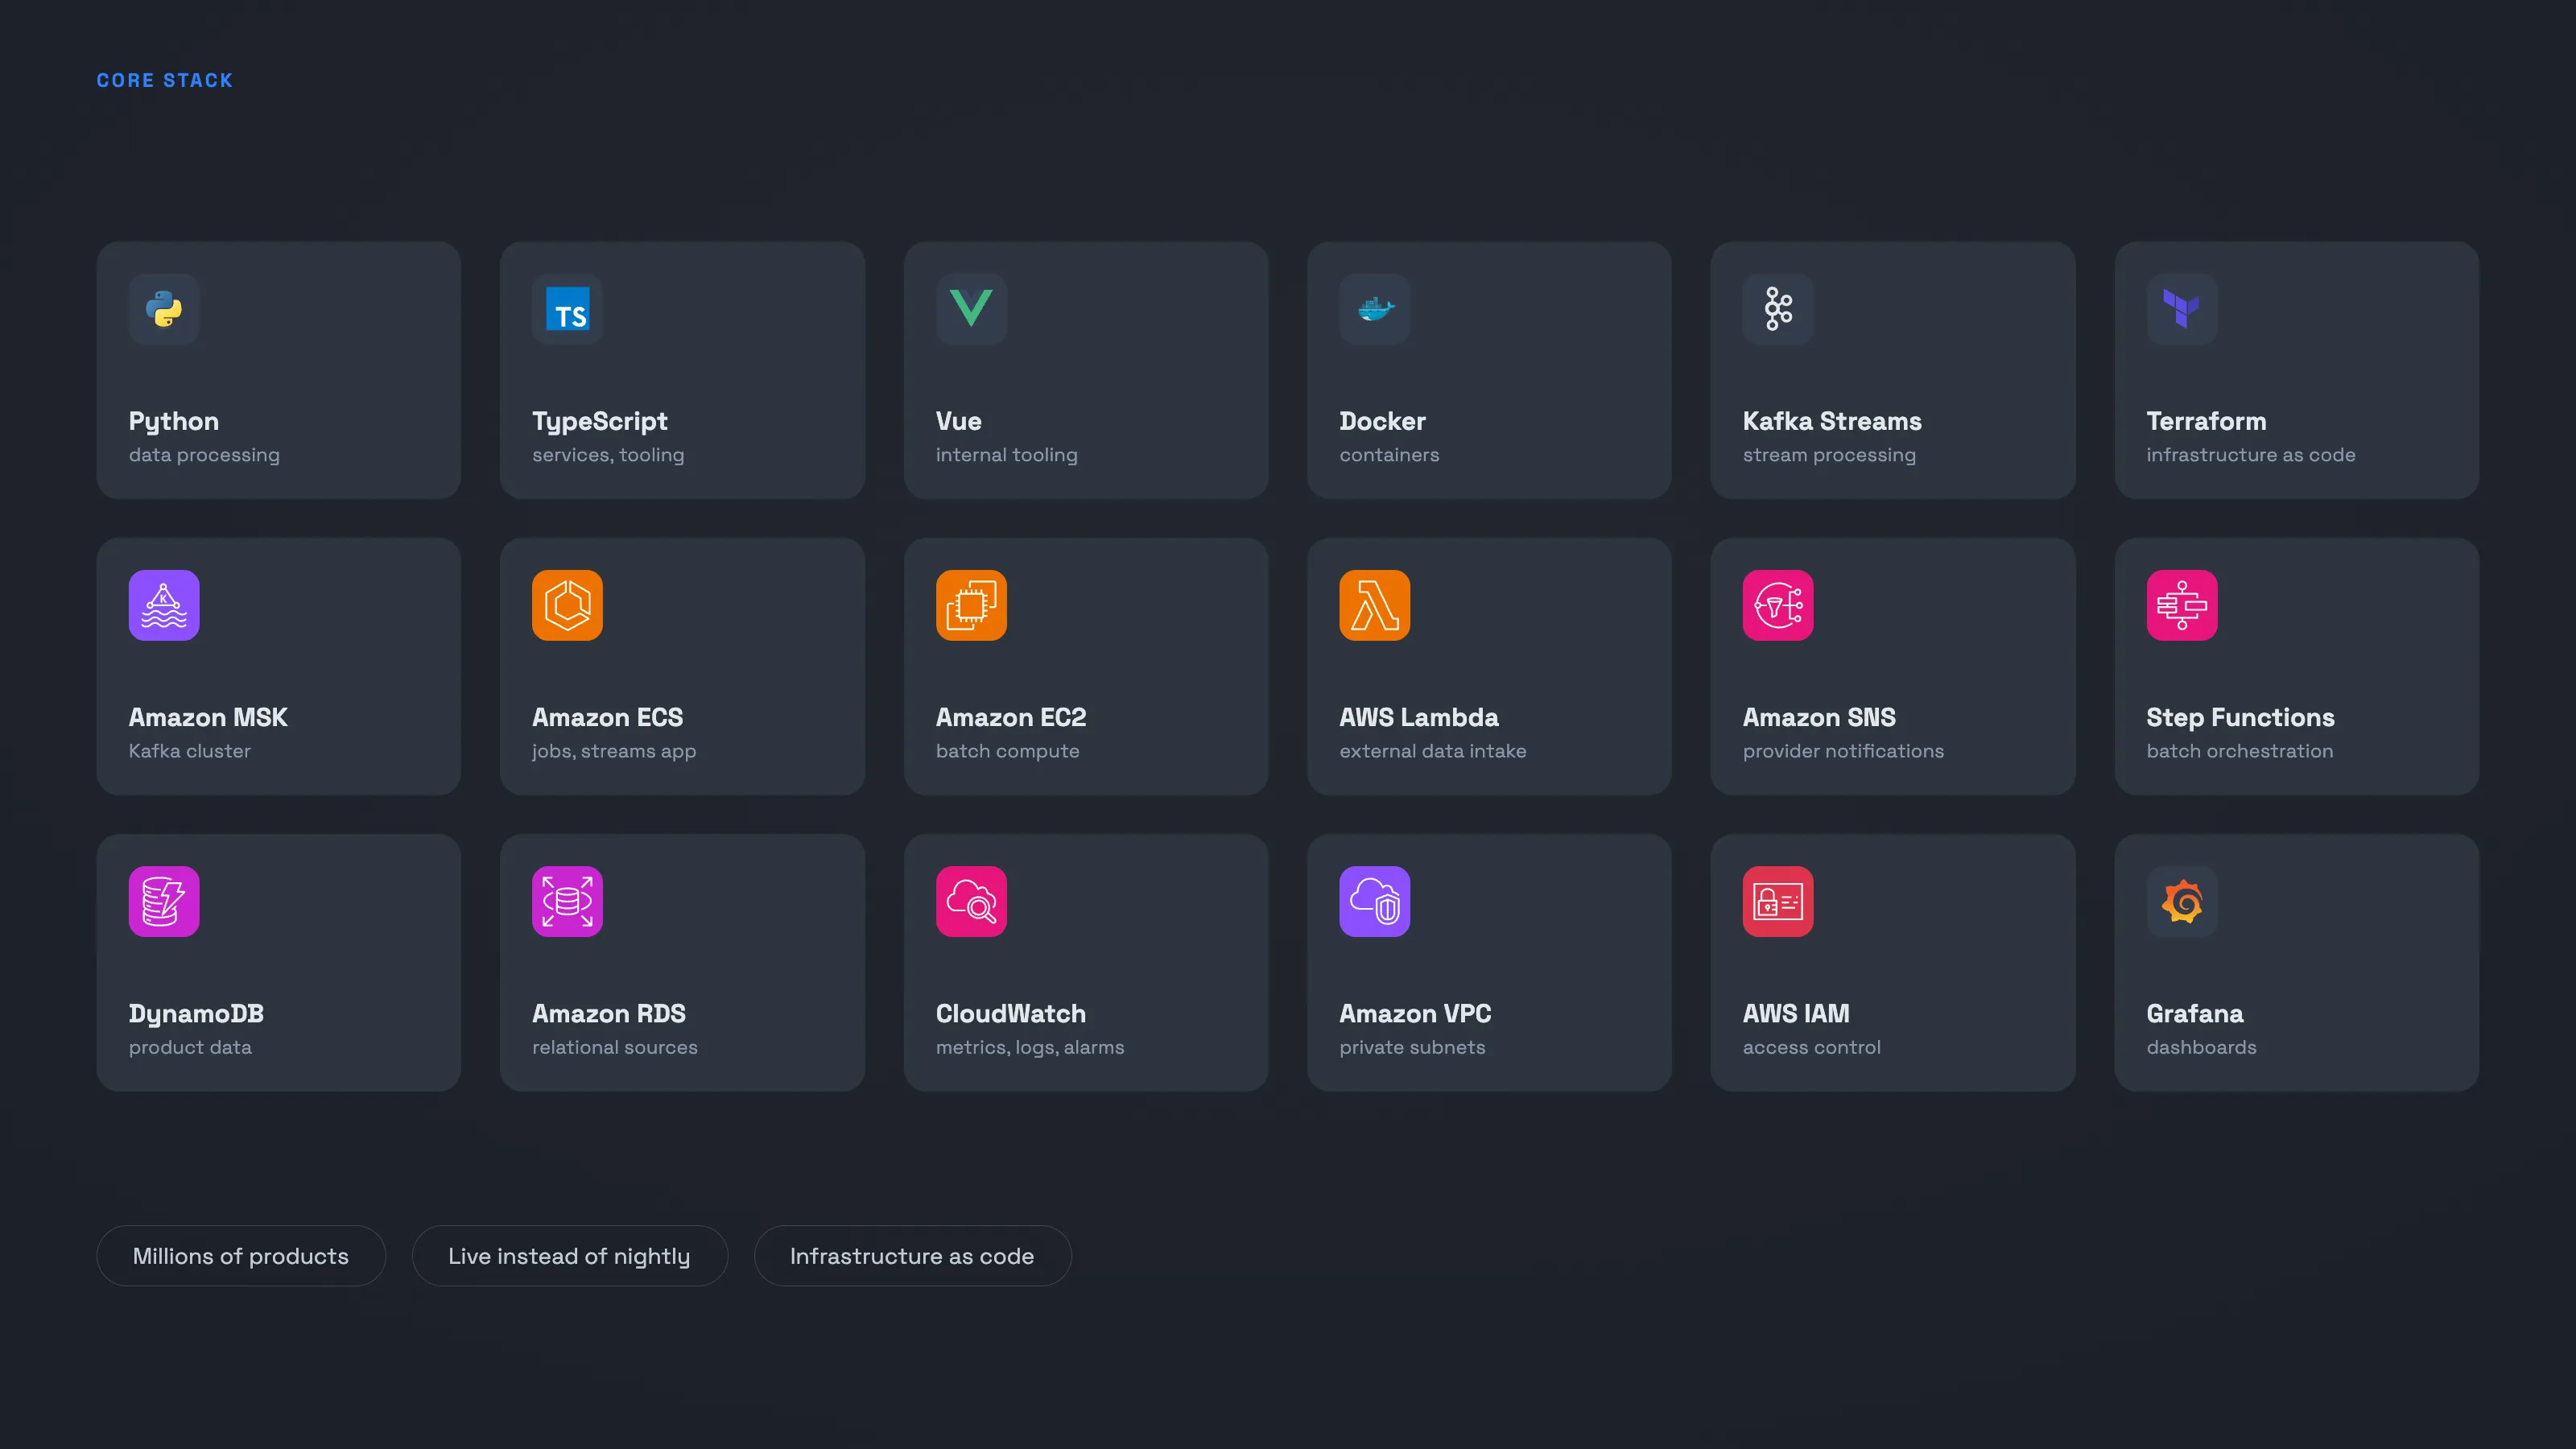Click the Grafana logo icon
The width and height of the screenshot is (2576, 1449).
pyautogui.click(x=2182, y=901)
